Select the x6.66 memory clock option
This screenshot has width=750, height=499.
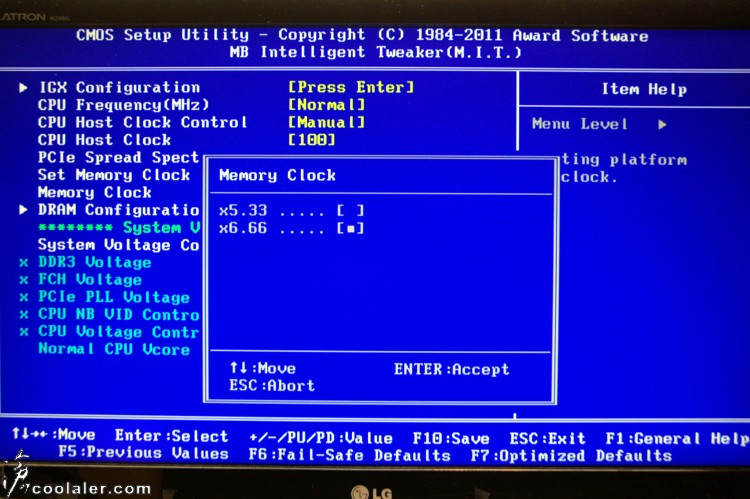point(292,228)
